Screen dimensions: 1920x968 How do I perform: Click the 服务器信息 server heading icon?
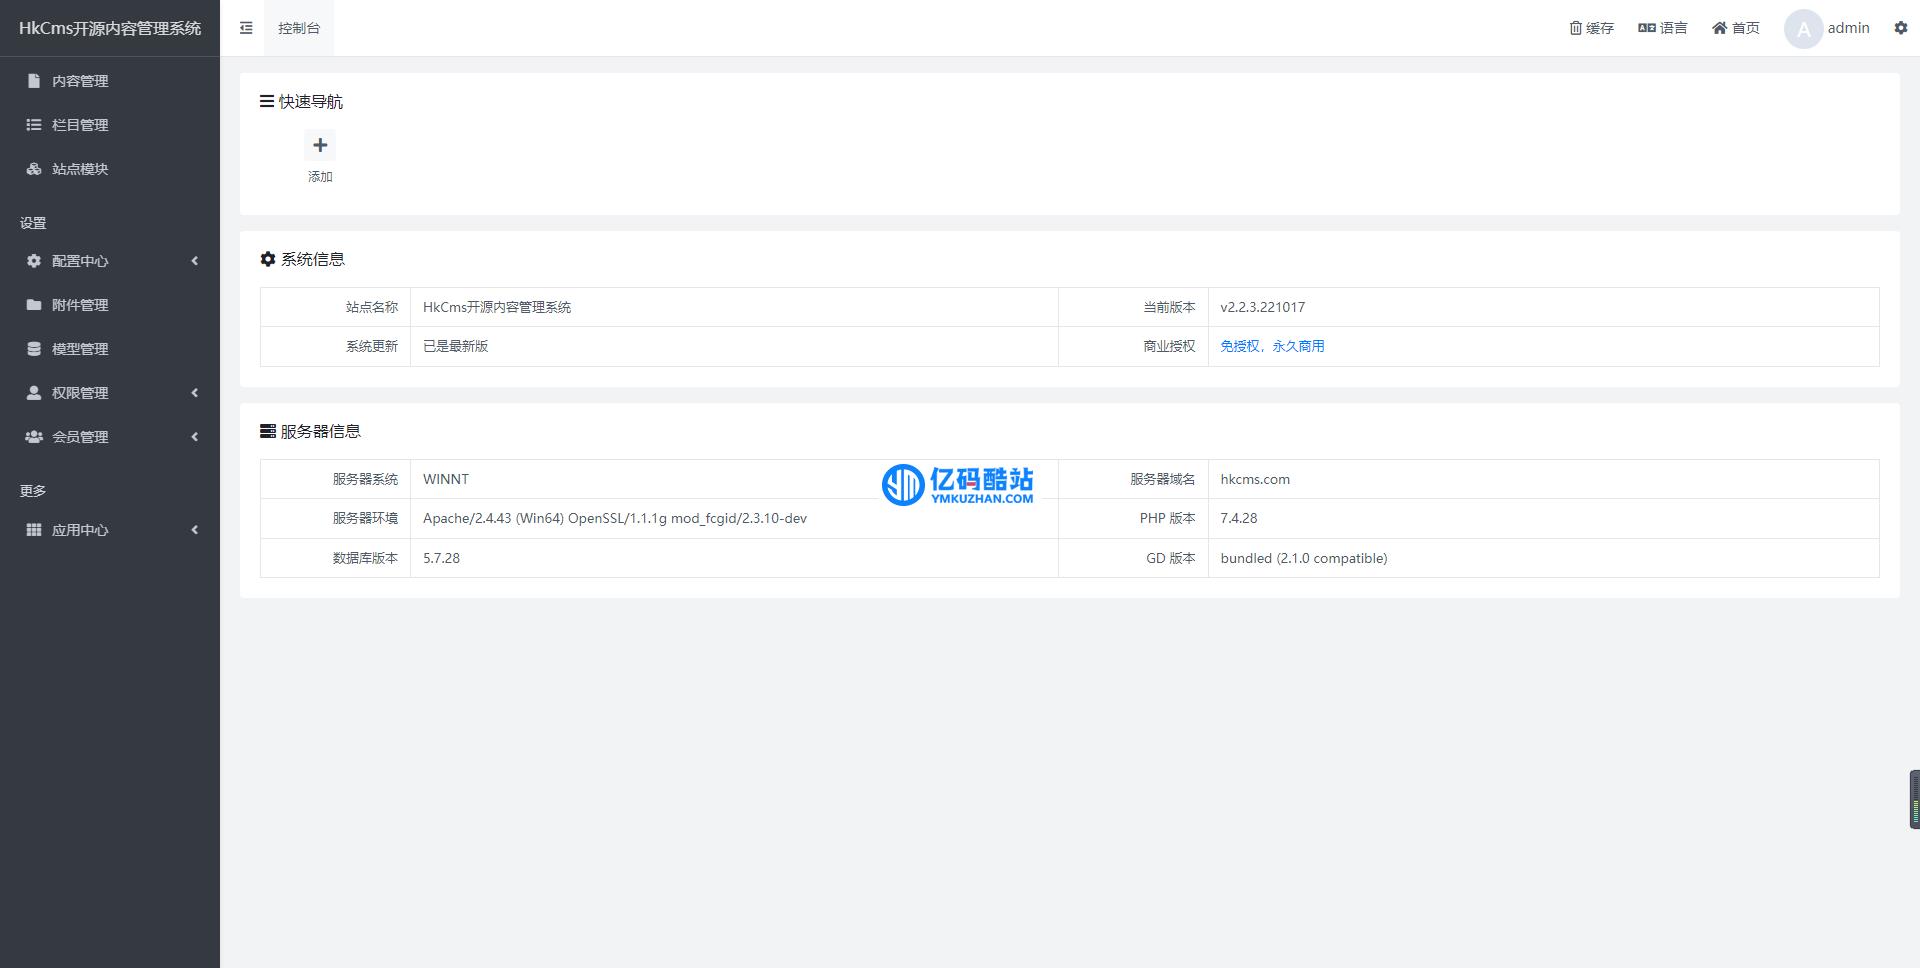pos(268,431)
